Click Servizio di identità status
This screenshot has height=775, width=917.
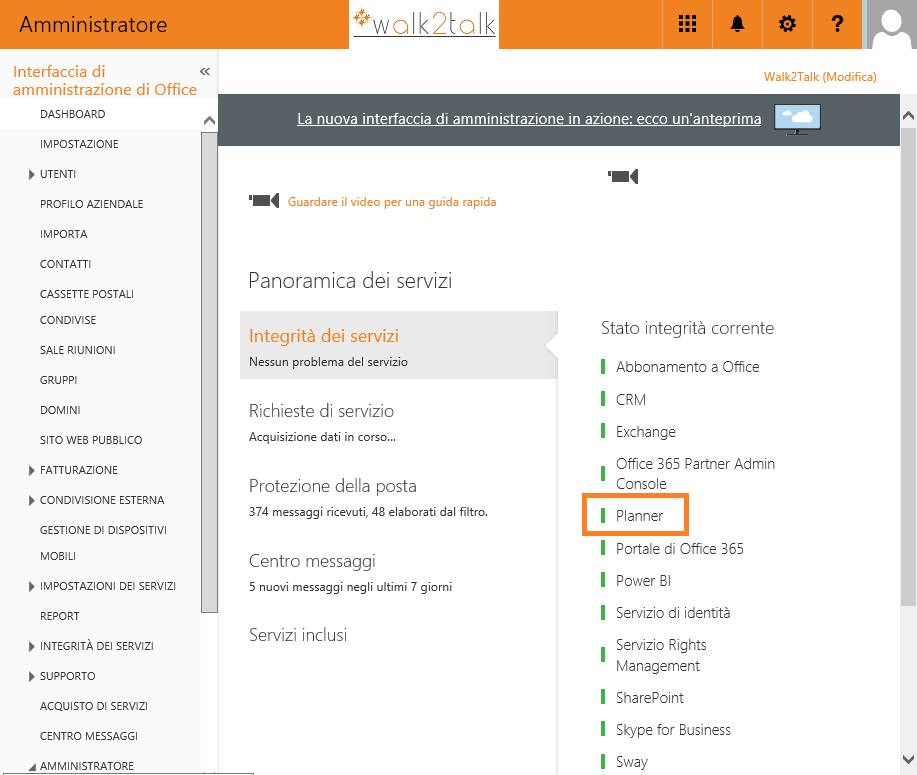tap(673, 613)
